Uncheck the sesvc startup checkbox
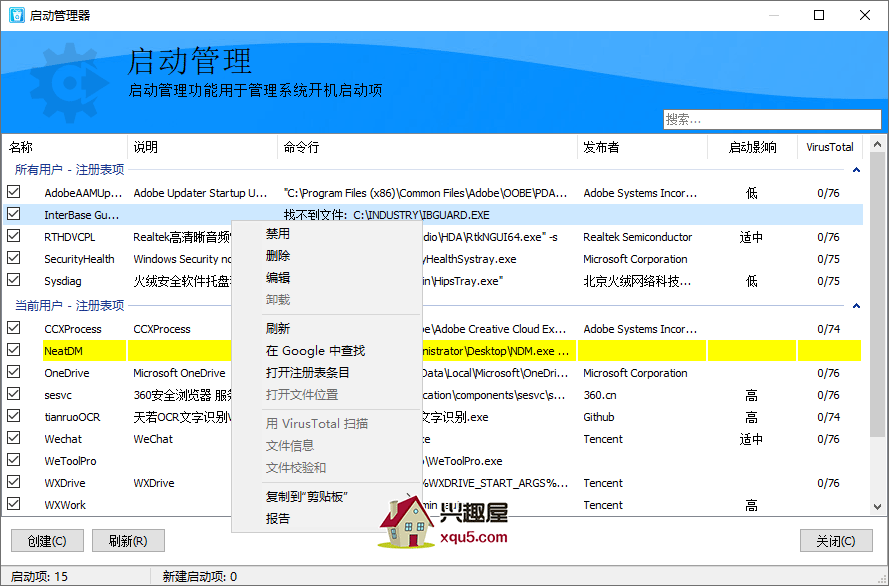Image resolution: width=889 pixels, height=586 pixels. [14, 394]
